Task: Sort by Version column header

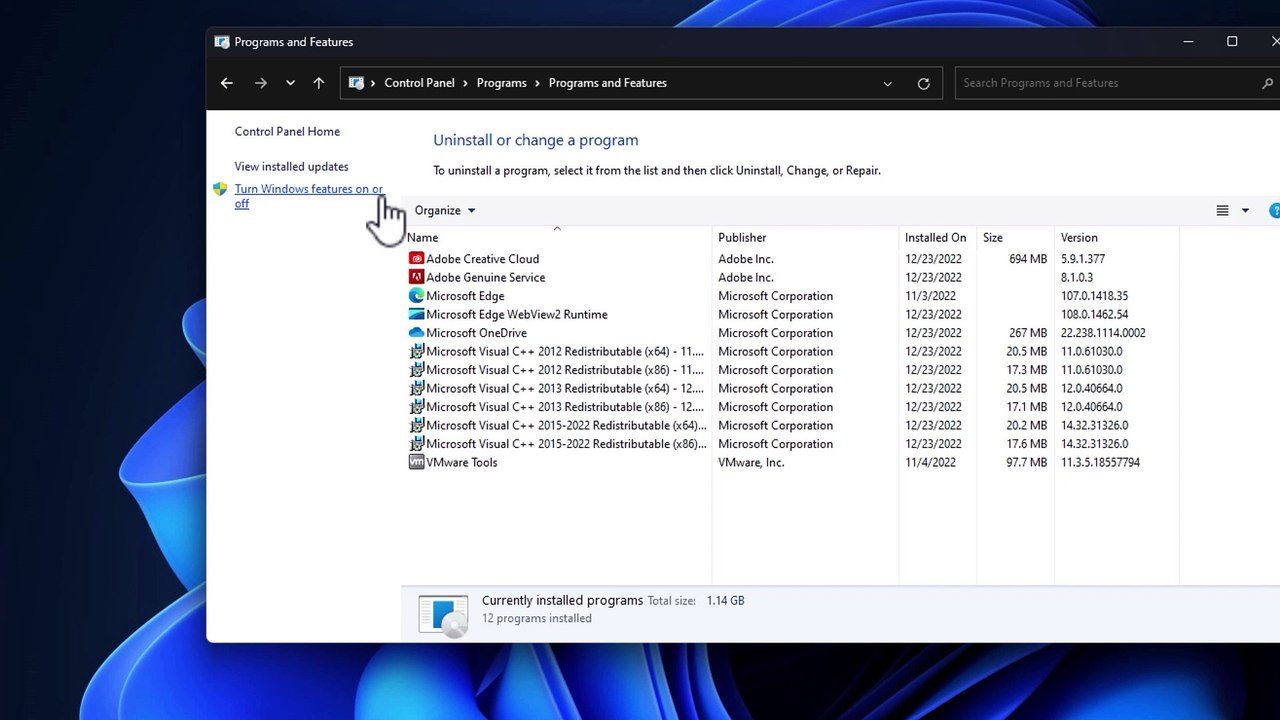Action: pyautogui.click(x=1117, y=238)
